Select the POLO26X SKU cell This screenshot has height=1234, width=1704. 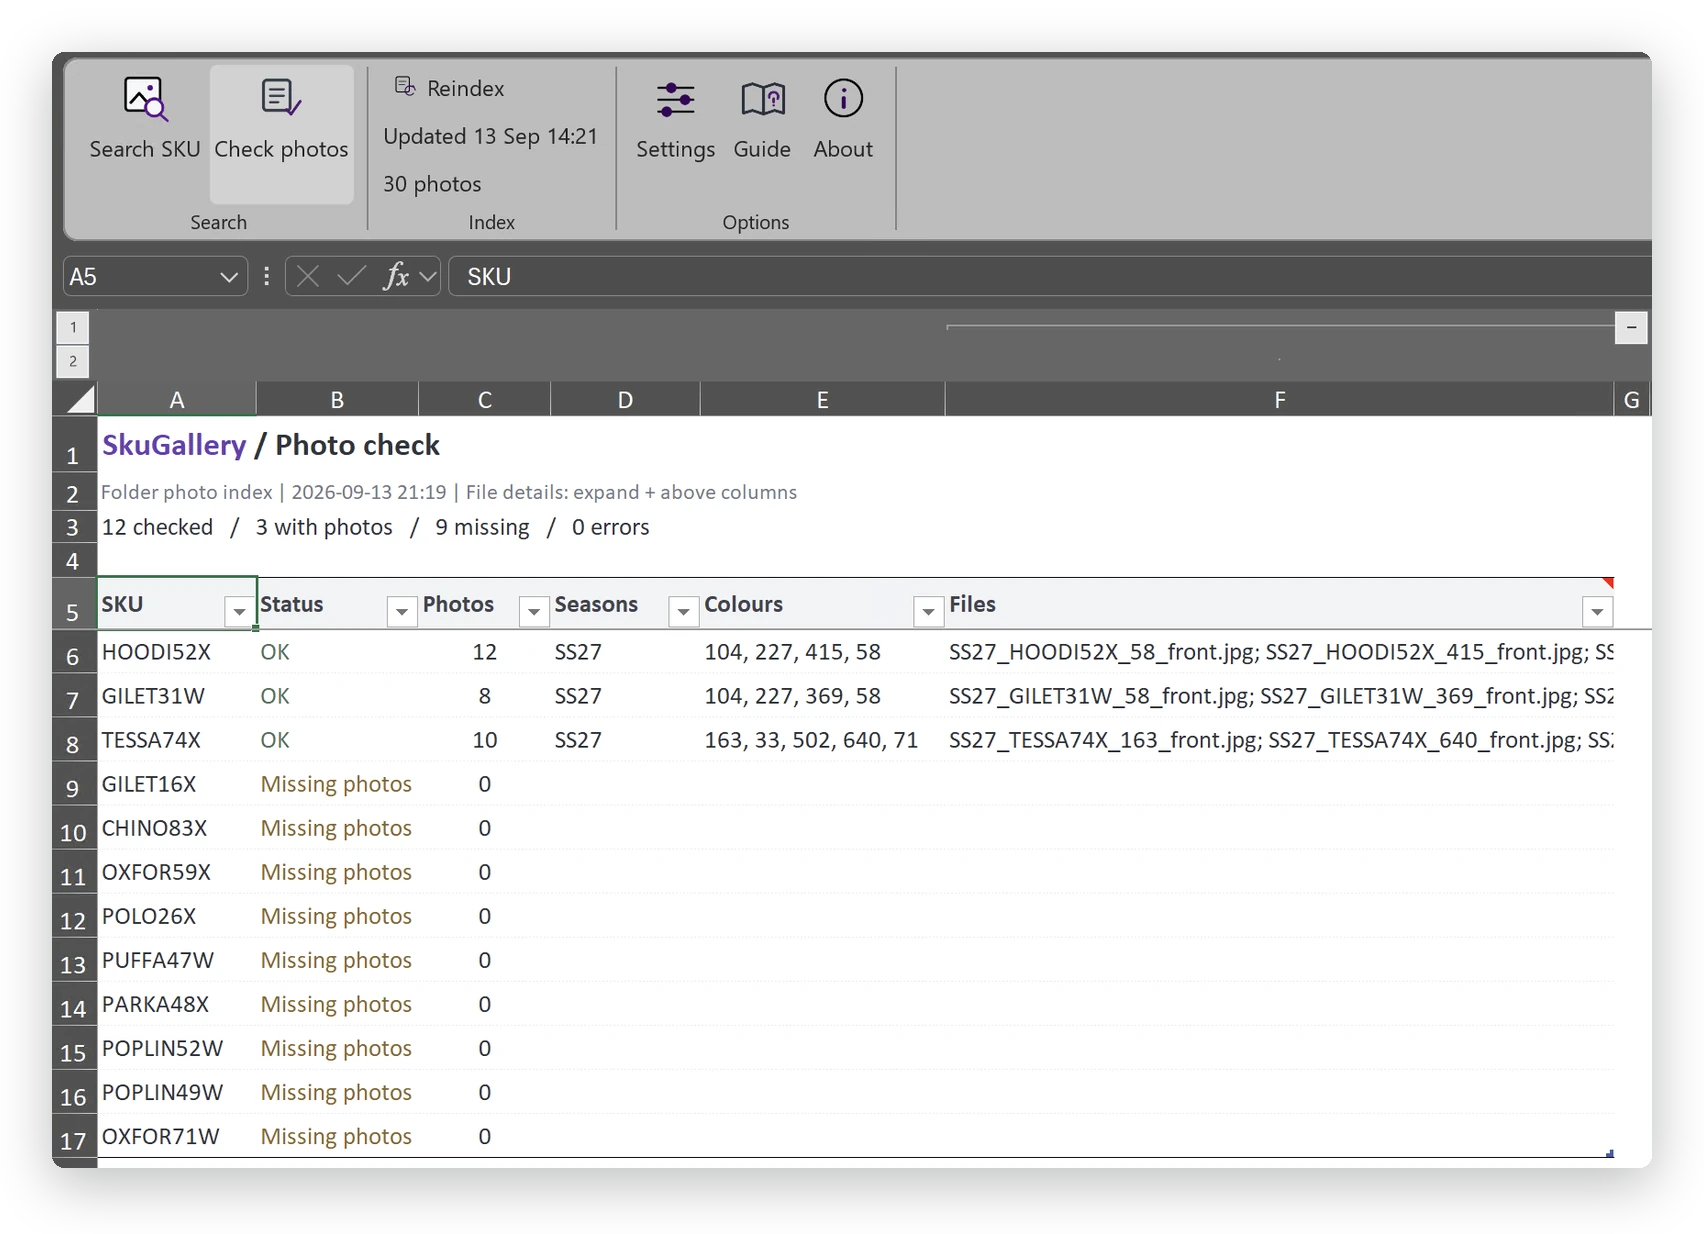pyautogui.click(x=177, y=916)
